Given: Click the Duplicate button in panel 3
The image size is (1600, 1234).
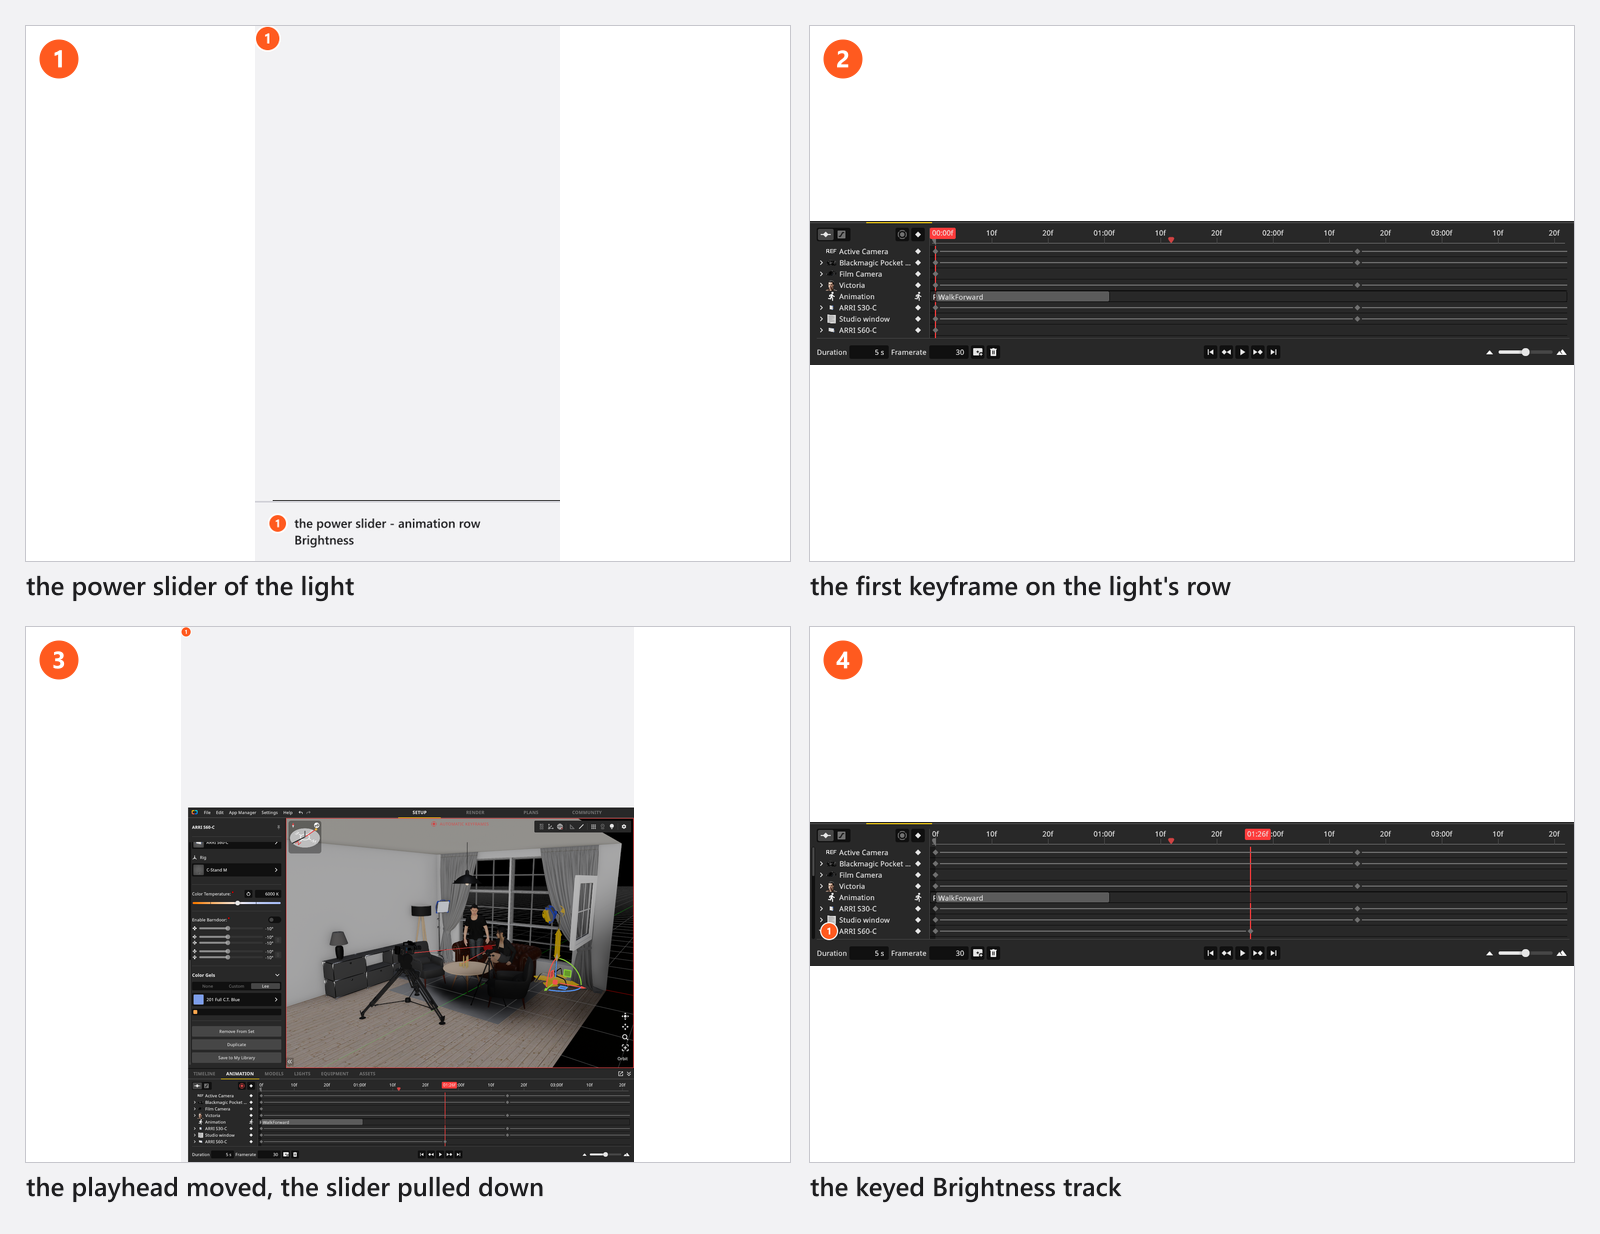Looking at the screenshot, I should click(237, 1044).
